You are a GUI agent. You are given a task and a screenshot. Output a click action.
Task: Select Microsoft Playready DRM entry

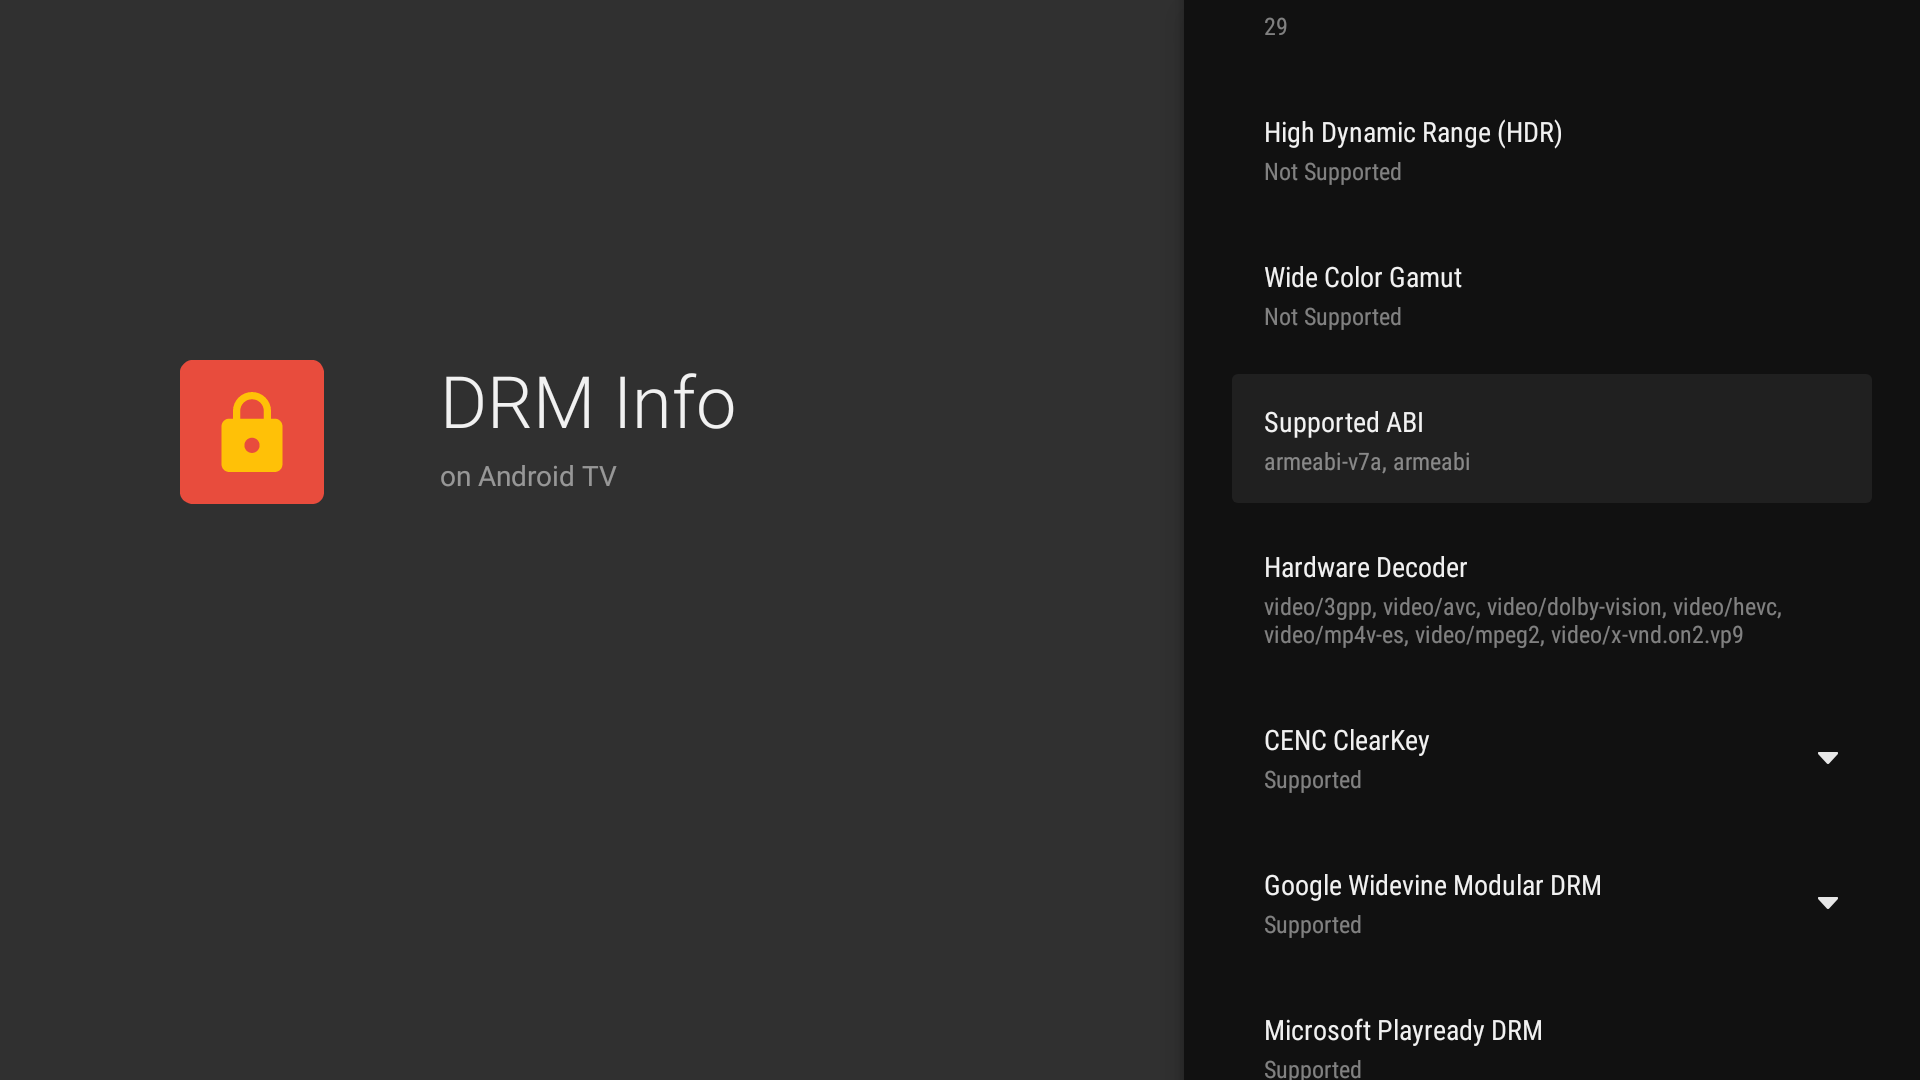tap(1402, 1030)
